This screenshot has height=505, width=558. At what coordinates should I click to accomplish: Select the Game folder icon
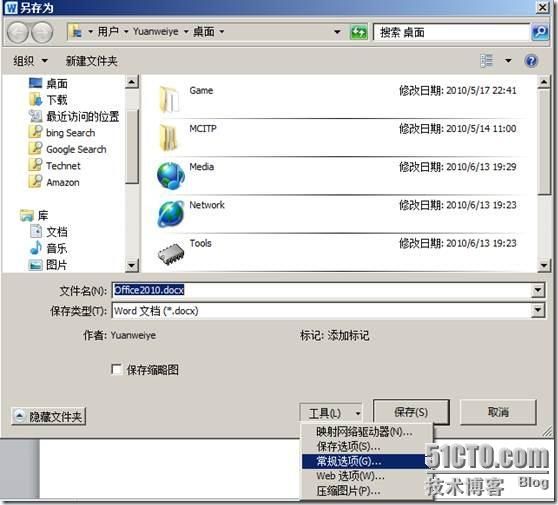170,99
